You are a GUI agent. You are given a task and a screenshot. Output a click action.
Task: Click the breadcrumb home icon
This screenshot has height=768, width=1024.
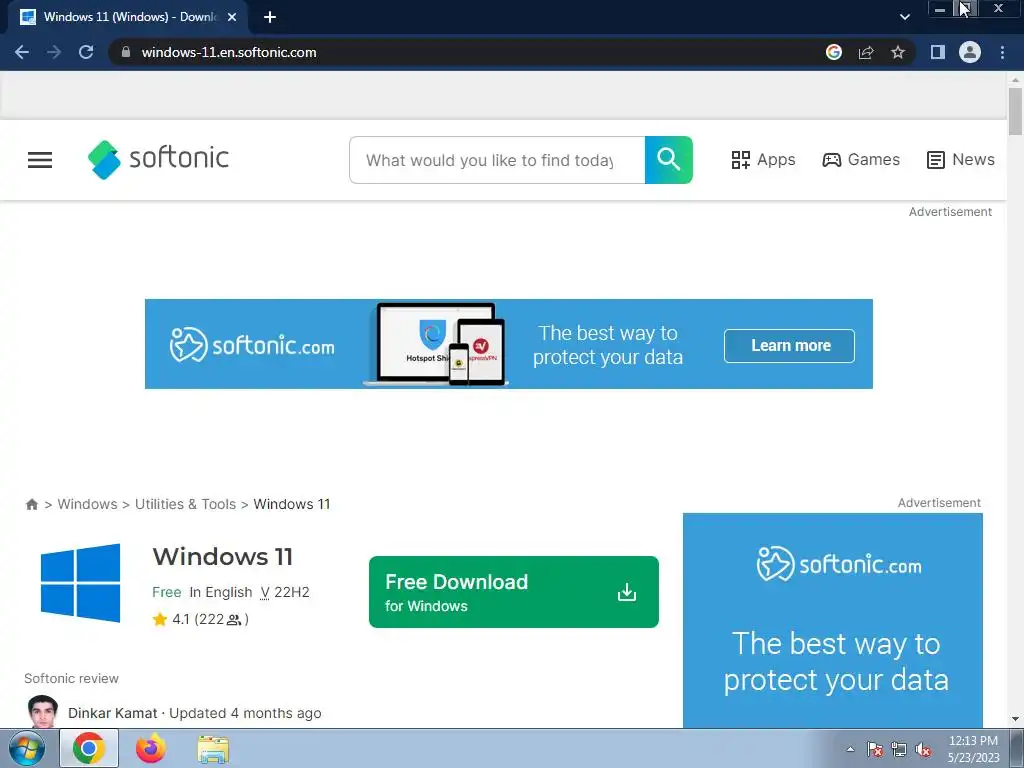click(x=31, y=504)
